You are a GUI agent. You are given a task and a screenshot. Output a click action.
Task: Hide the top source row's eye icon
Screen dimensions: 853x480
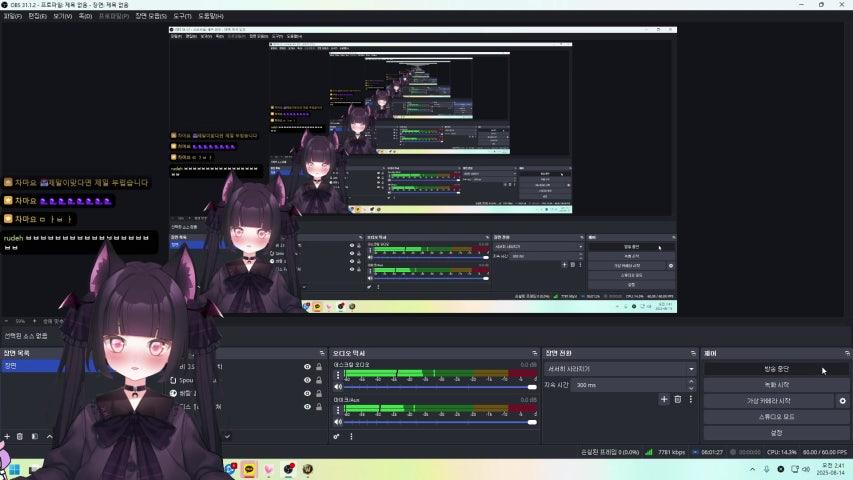[x=307, y=367]
